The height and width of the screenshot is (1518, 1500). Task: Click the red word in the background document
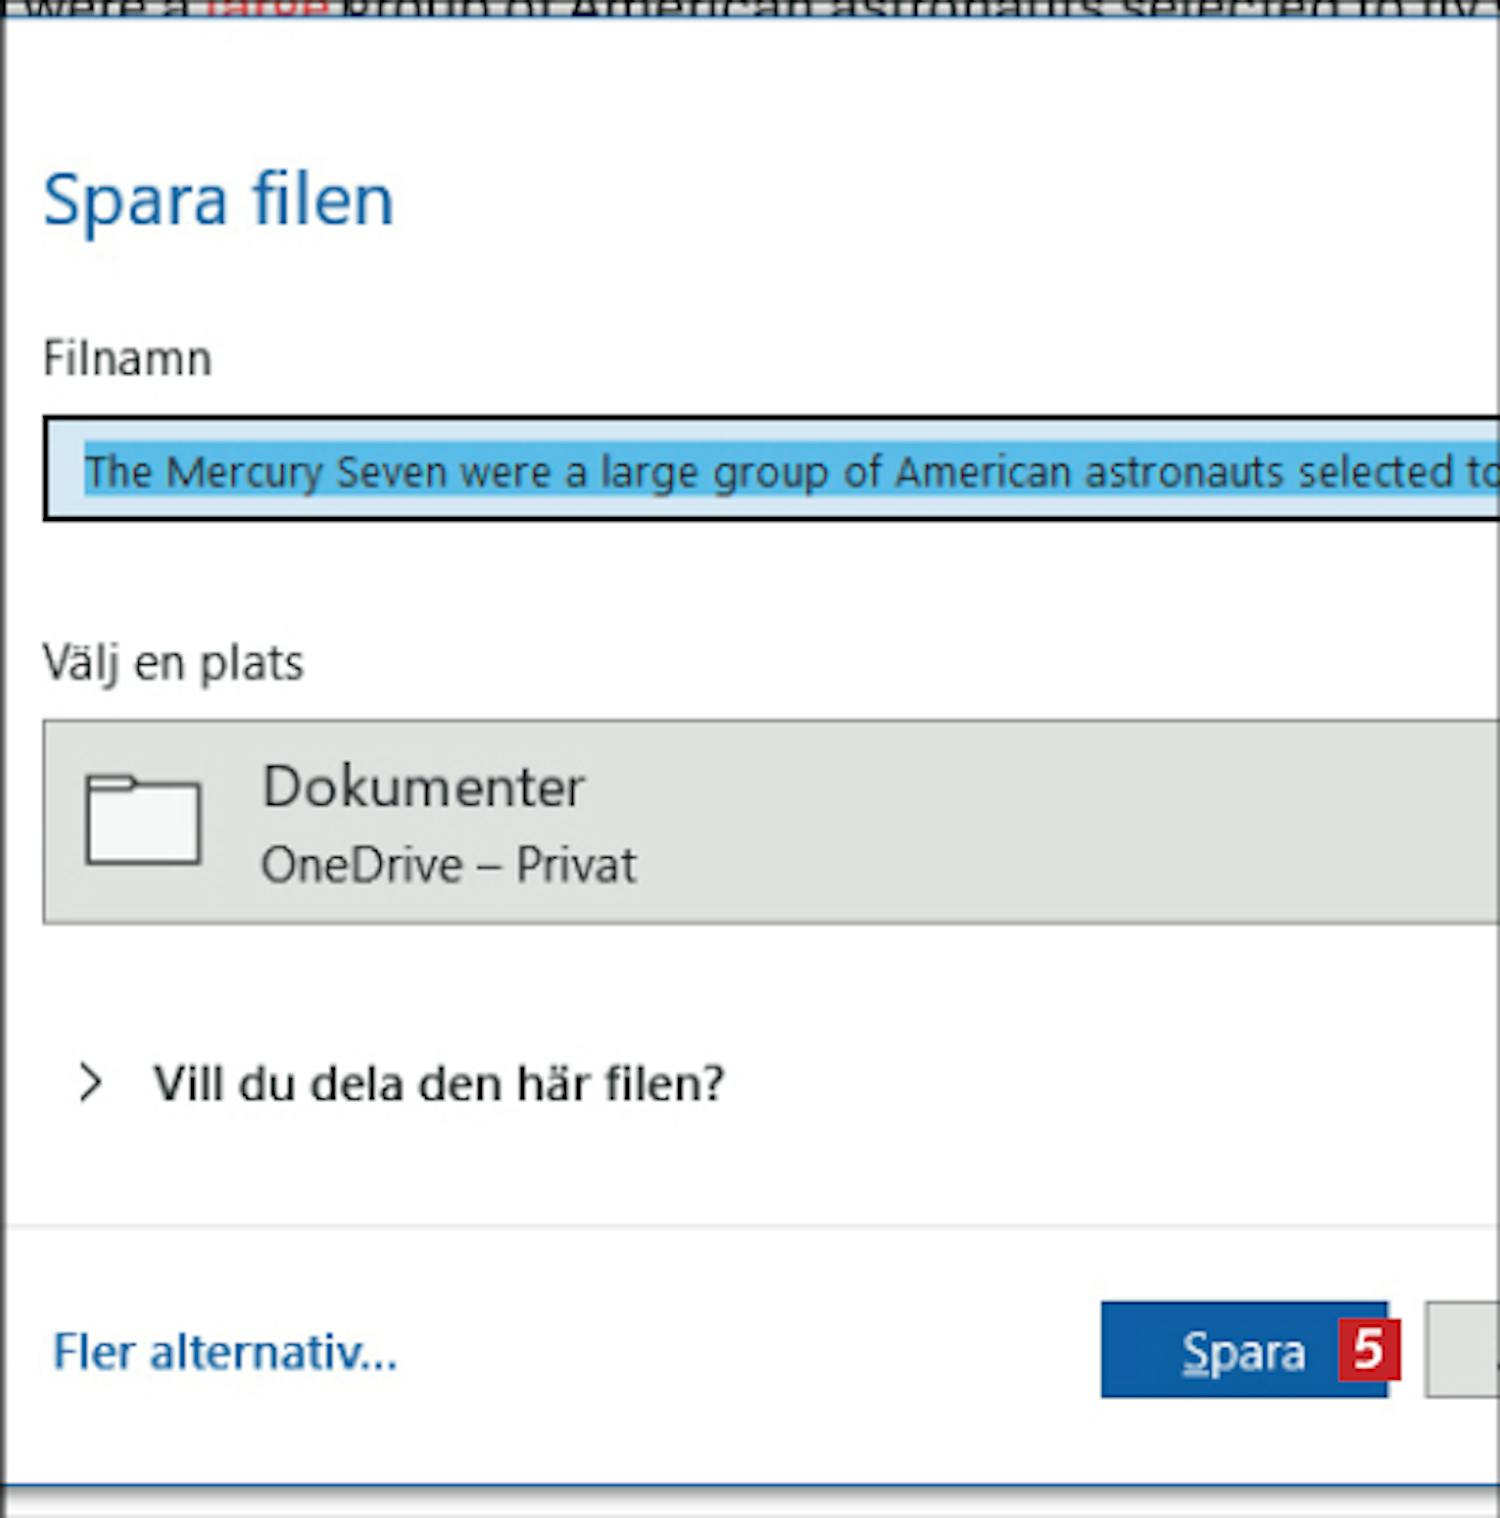point(267,8)
